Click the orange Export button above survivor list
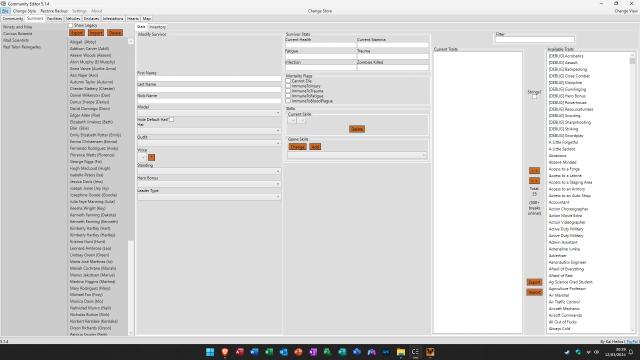The width and height of the screenshot is (640, 360). point(77,33)
